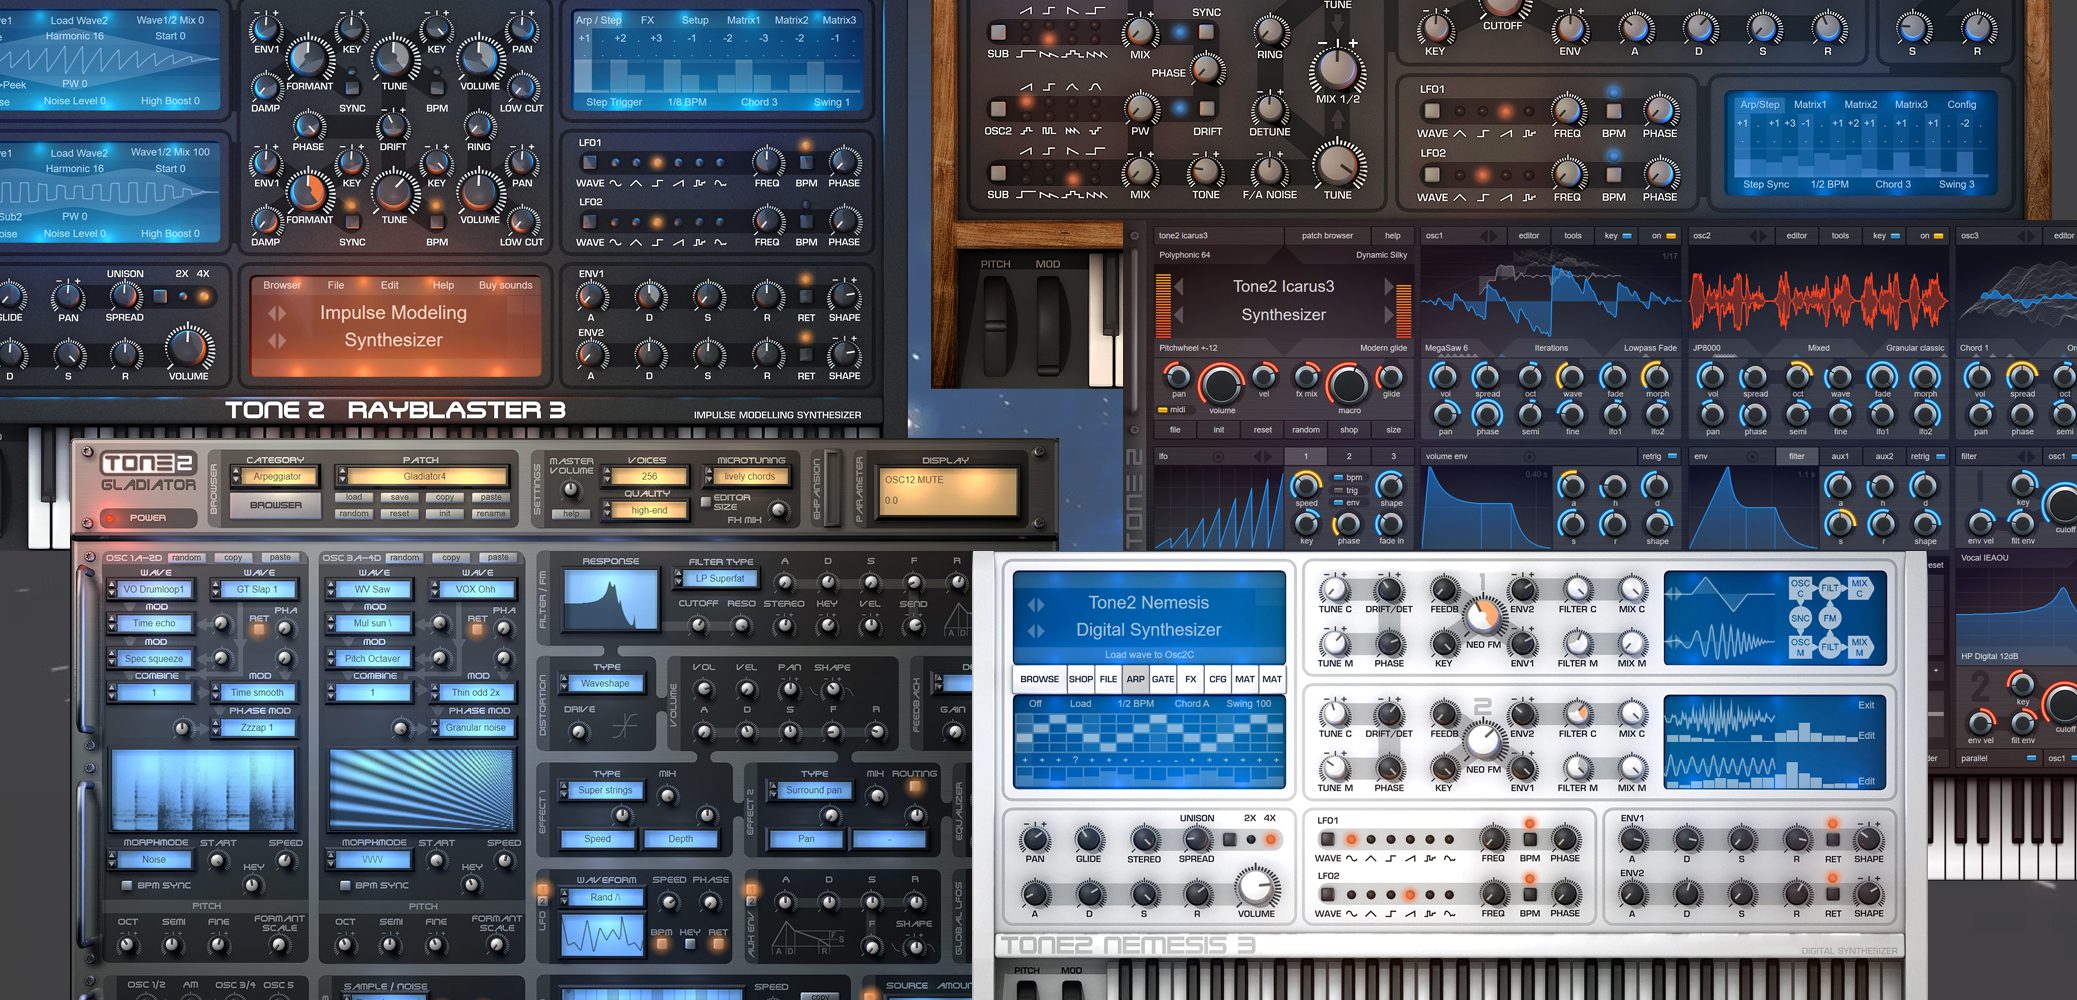Click the distortion curve icon next to Gladiator DRIVE
The image size is (2077, 1000).
[624, 725]
